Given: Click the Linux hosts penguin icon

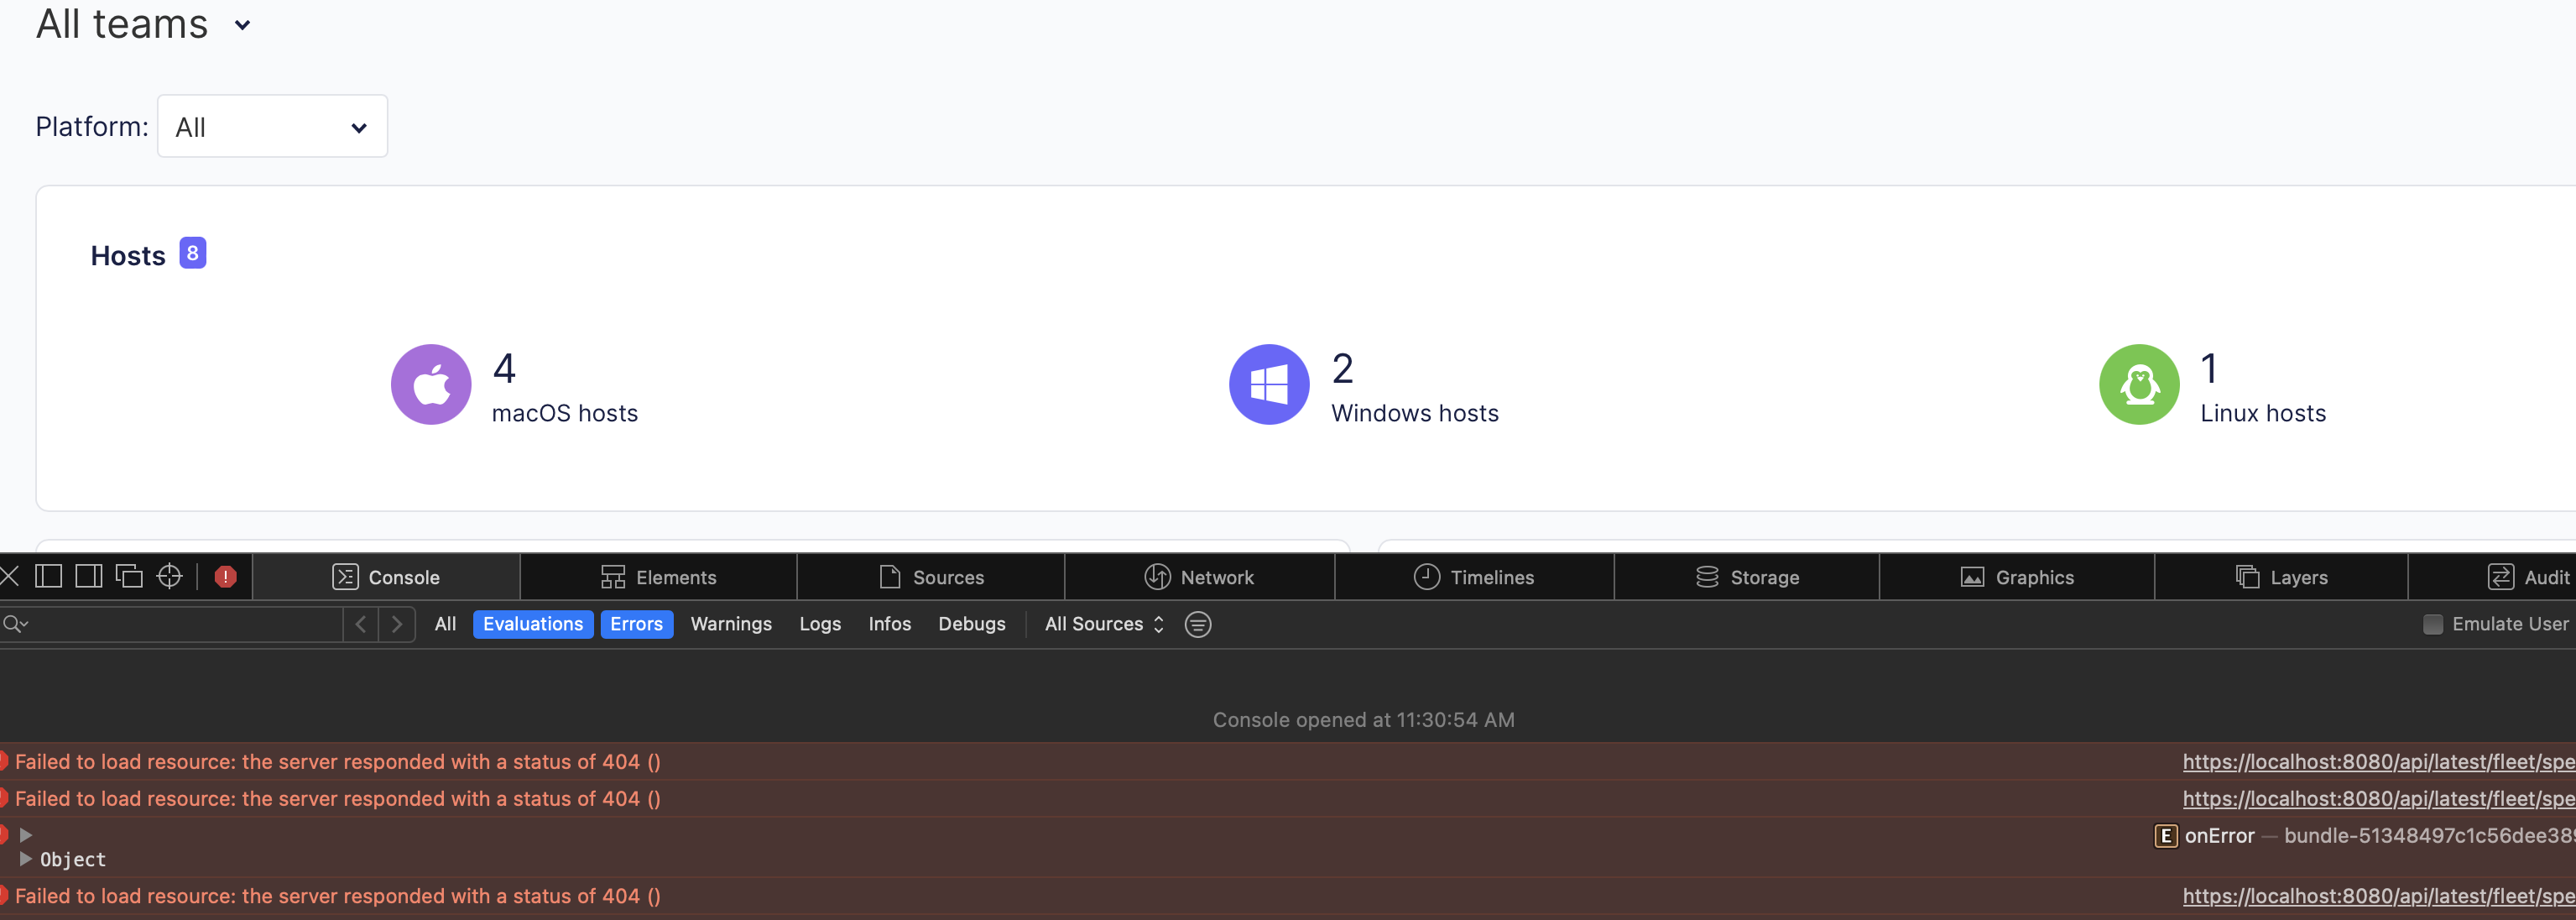Looking at the screenshot, I should (2139, 384).
